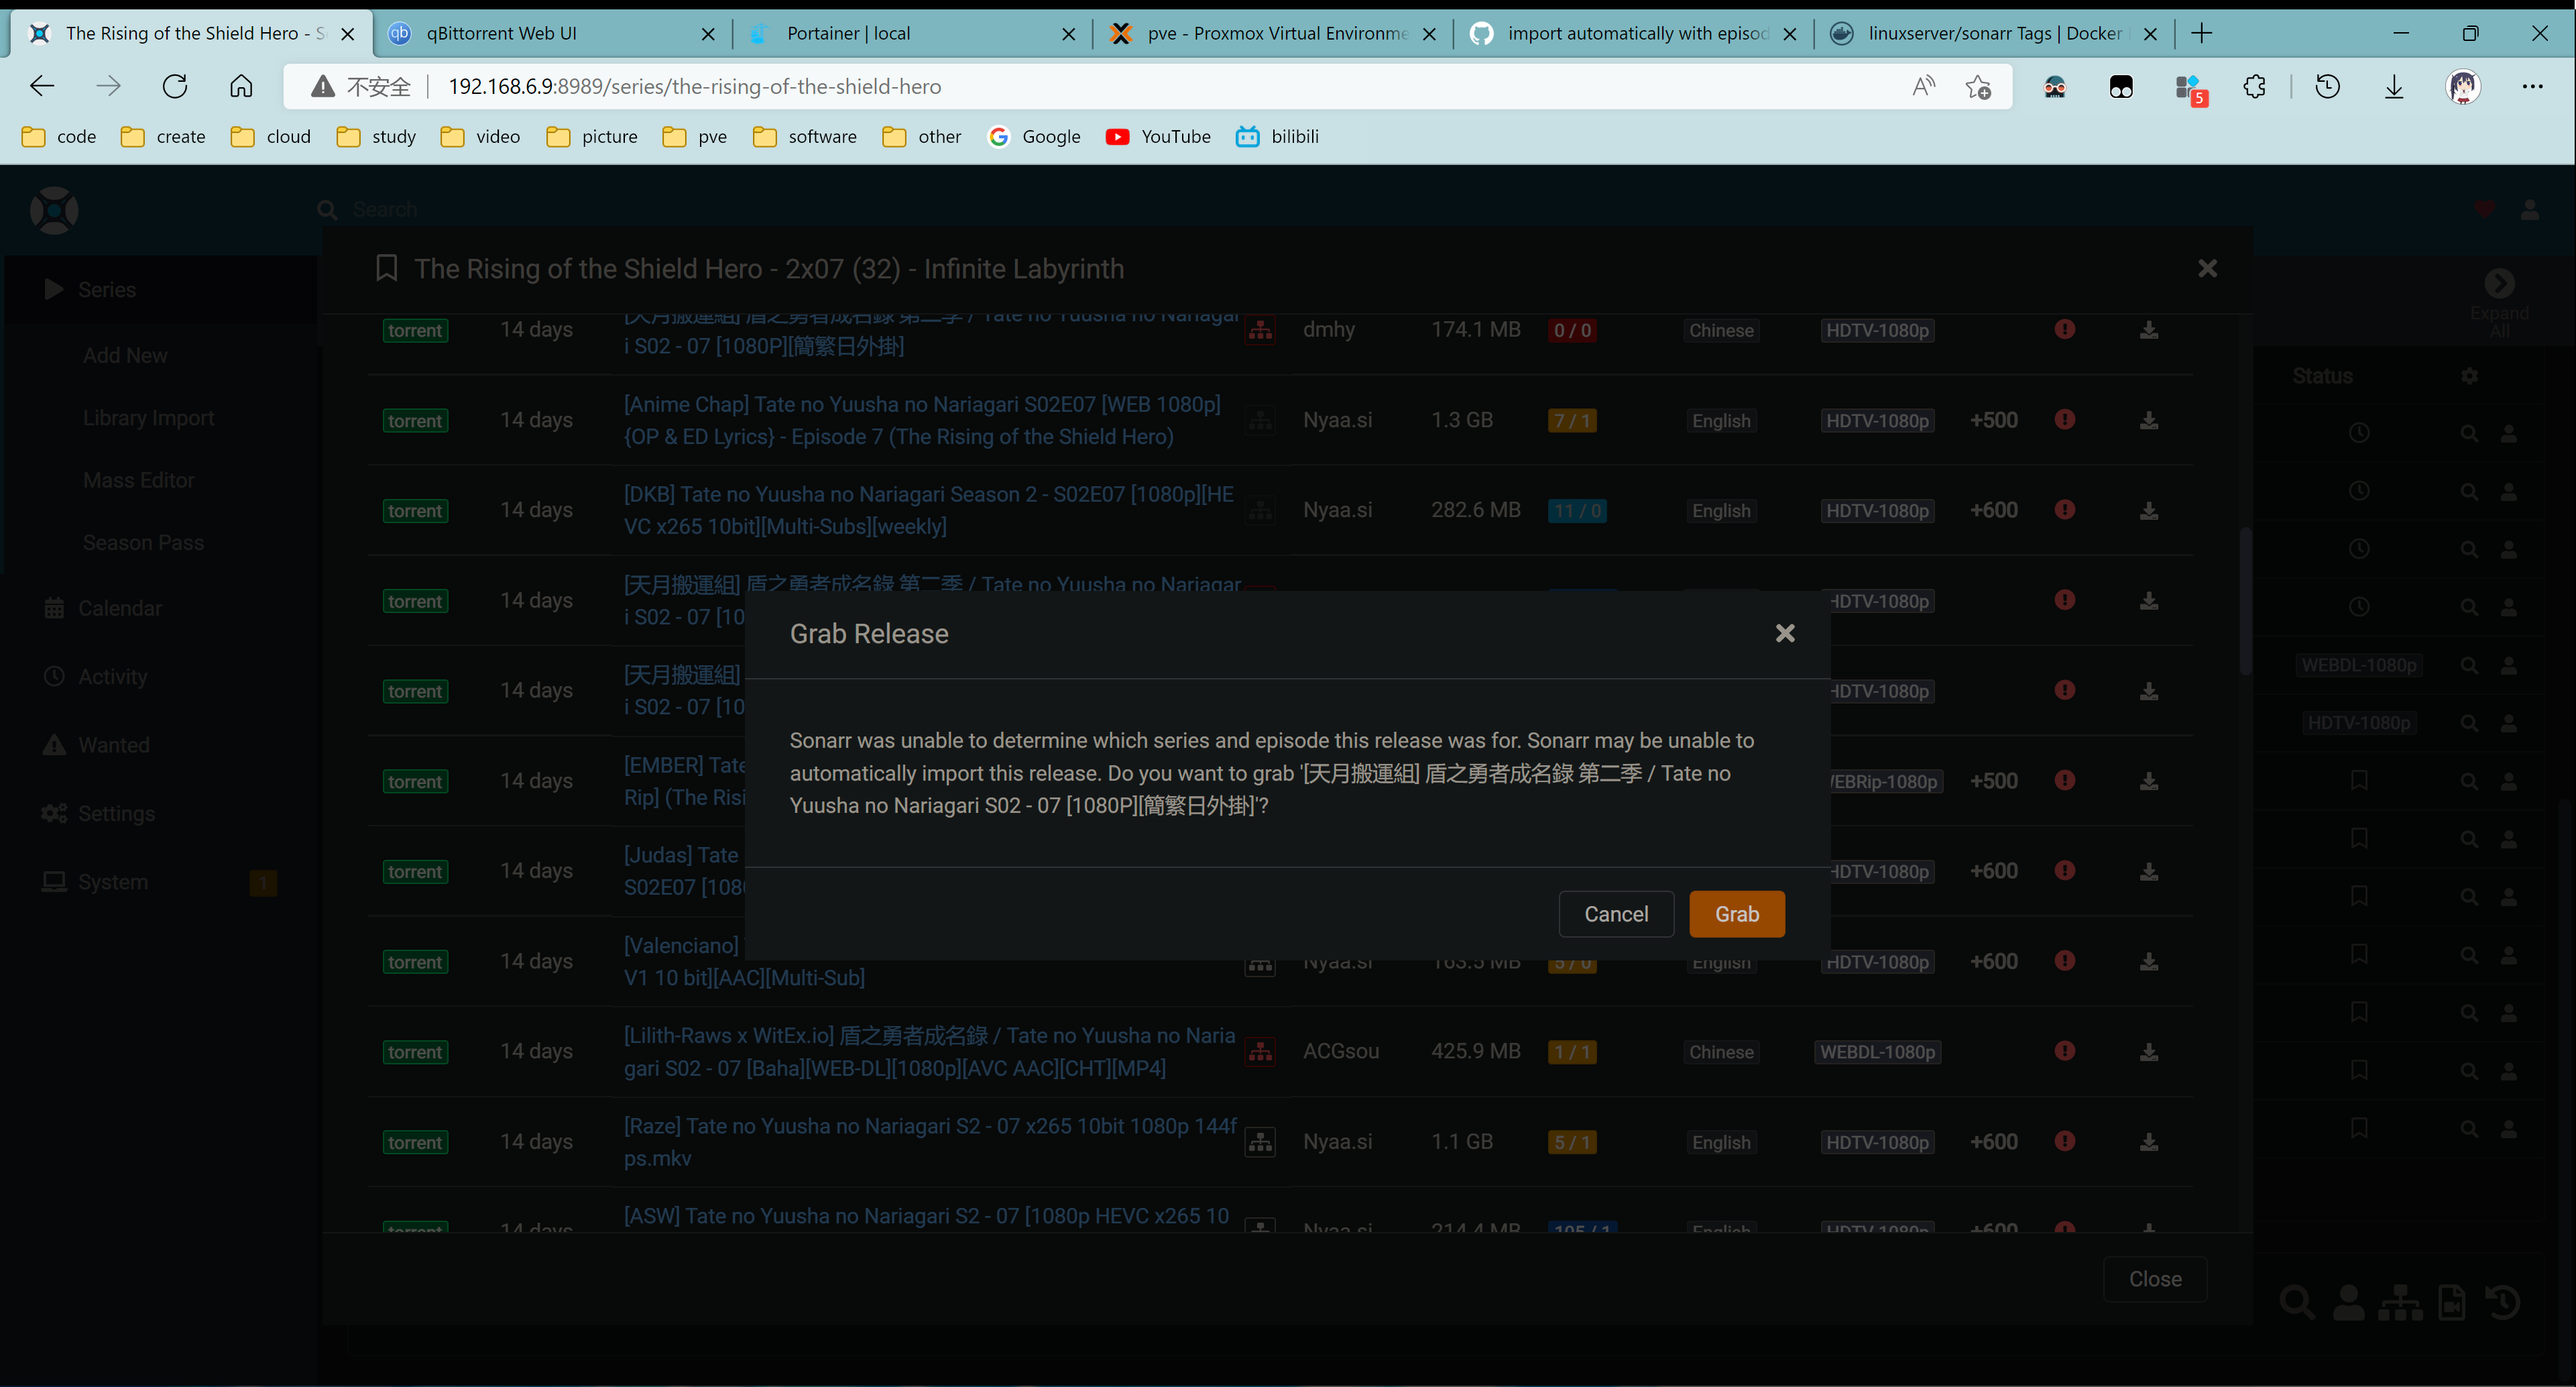Expand the Series section triangle in the sidebar

pyautogui.click(x=53, y=289)
